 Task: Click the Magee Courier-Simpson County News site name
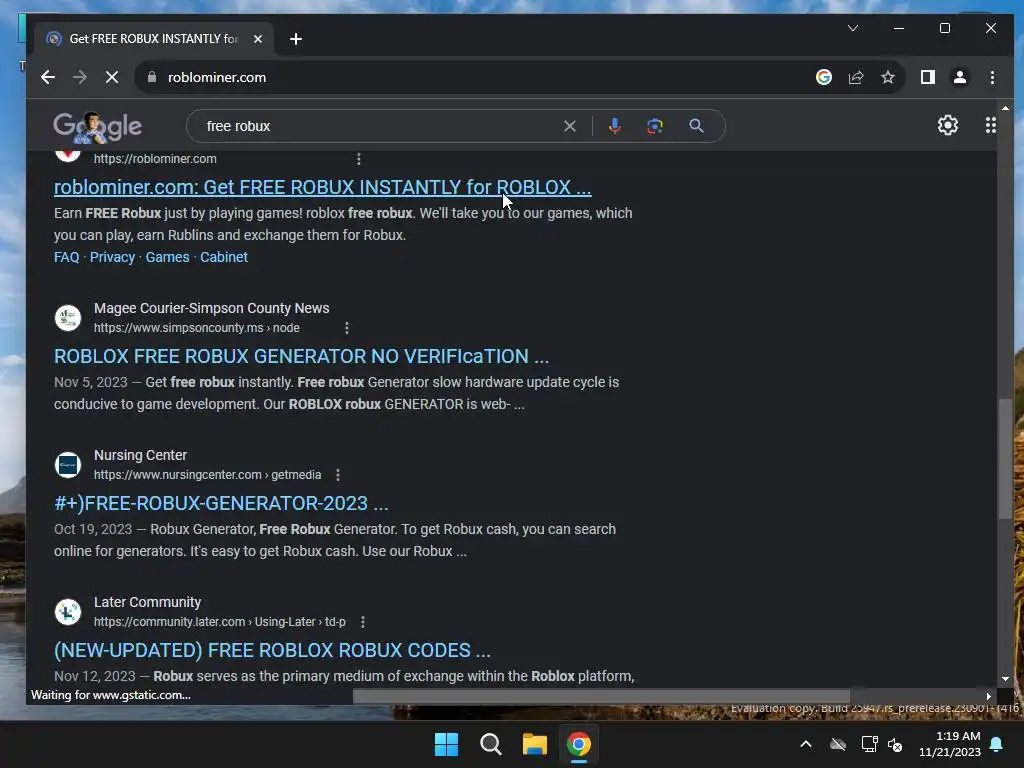pyautogui.click(x=212, y=308)
